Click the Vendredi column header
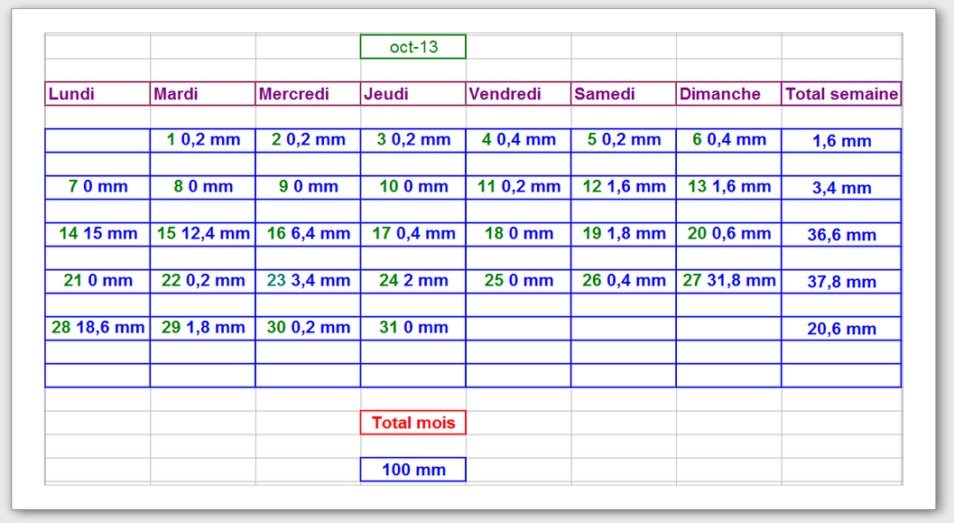954x523 pixels. click(x=518, y=94)
